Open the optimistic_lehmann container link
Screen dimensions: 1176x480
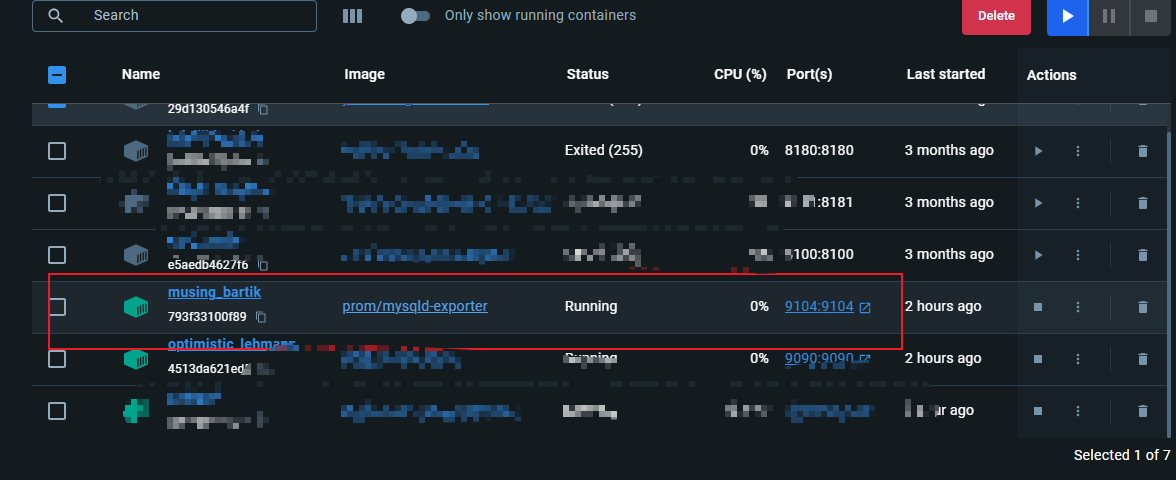tap(231, 344)
